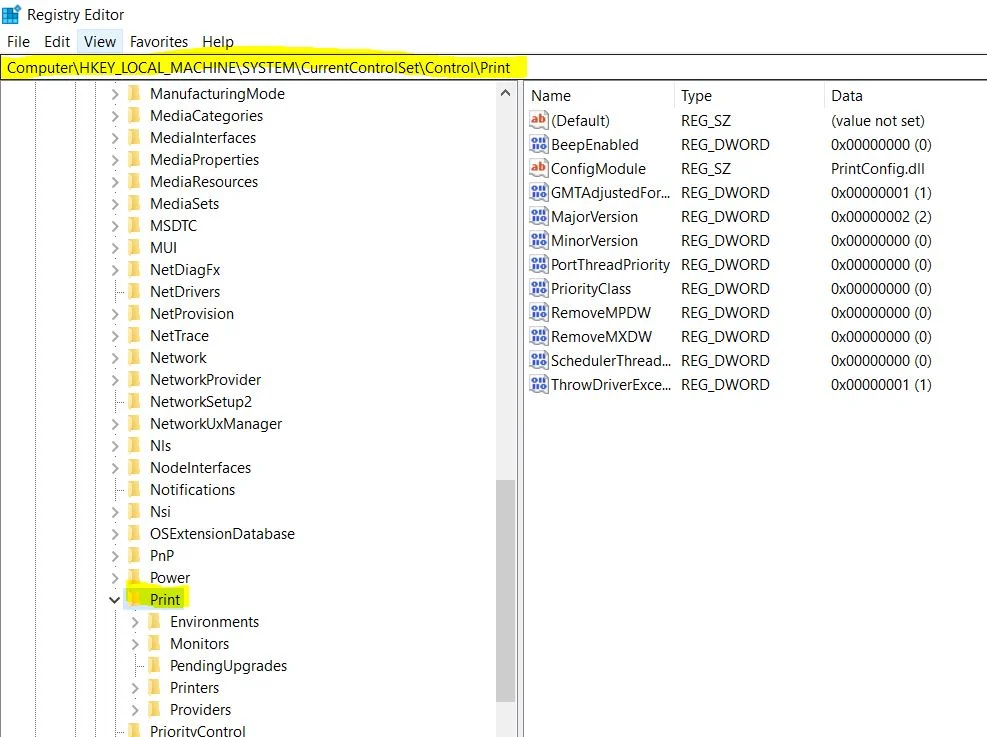Click the ConfigModule string value icon
The height and width of the screenshot is (737, 987).
pyautogui.click(x=539, y=169)
